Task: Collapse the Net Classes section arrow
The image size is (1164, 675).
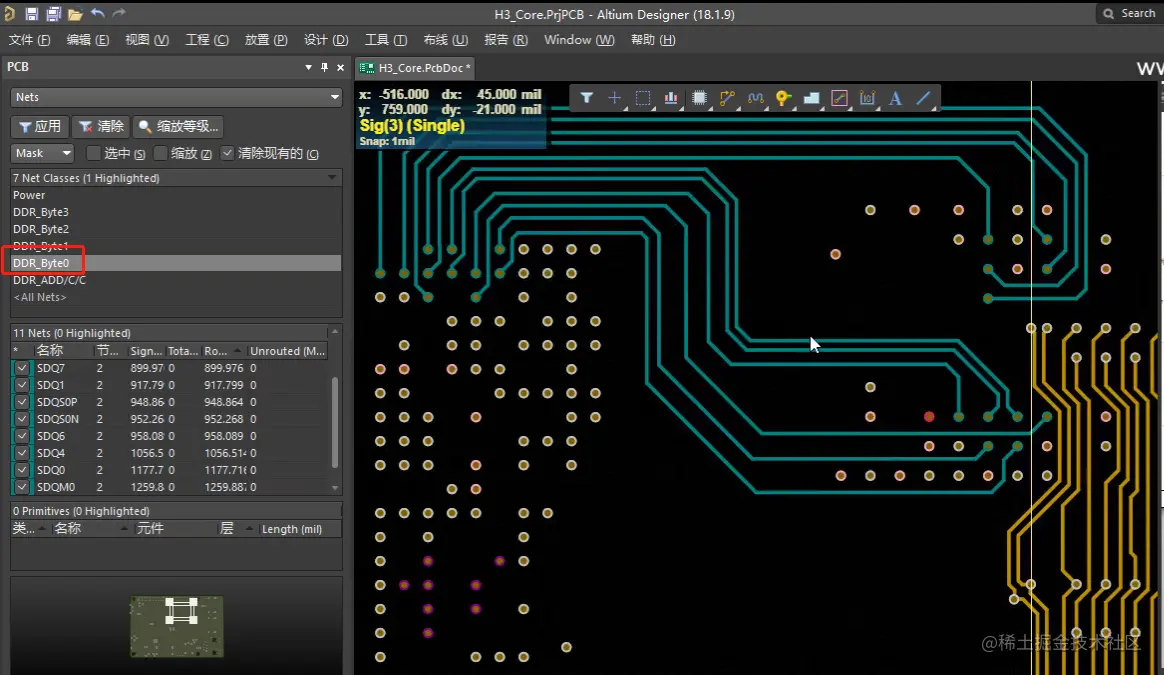Action: (x=332, y=178)
